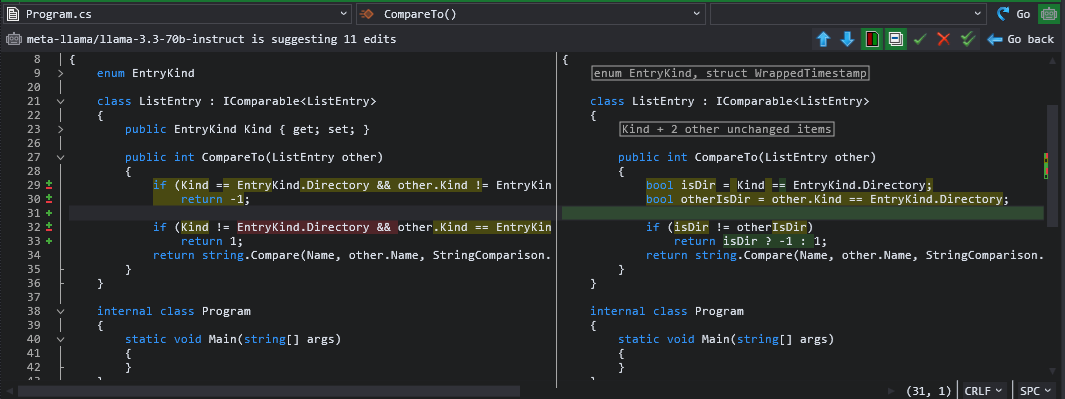Open the CRLF line ending selector
Screen dimensions: 1065x399
983,391
